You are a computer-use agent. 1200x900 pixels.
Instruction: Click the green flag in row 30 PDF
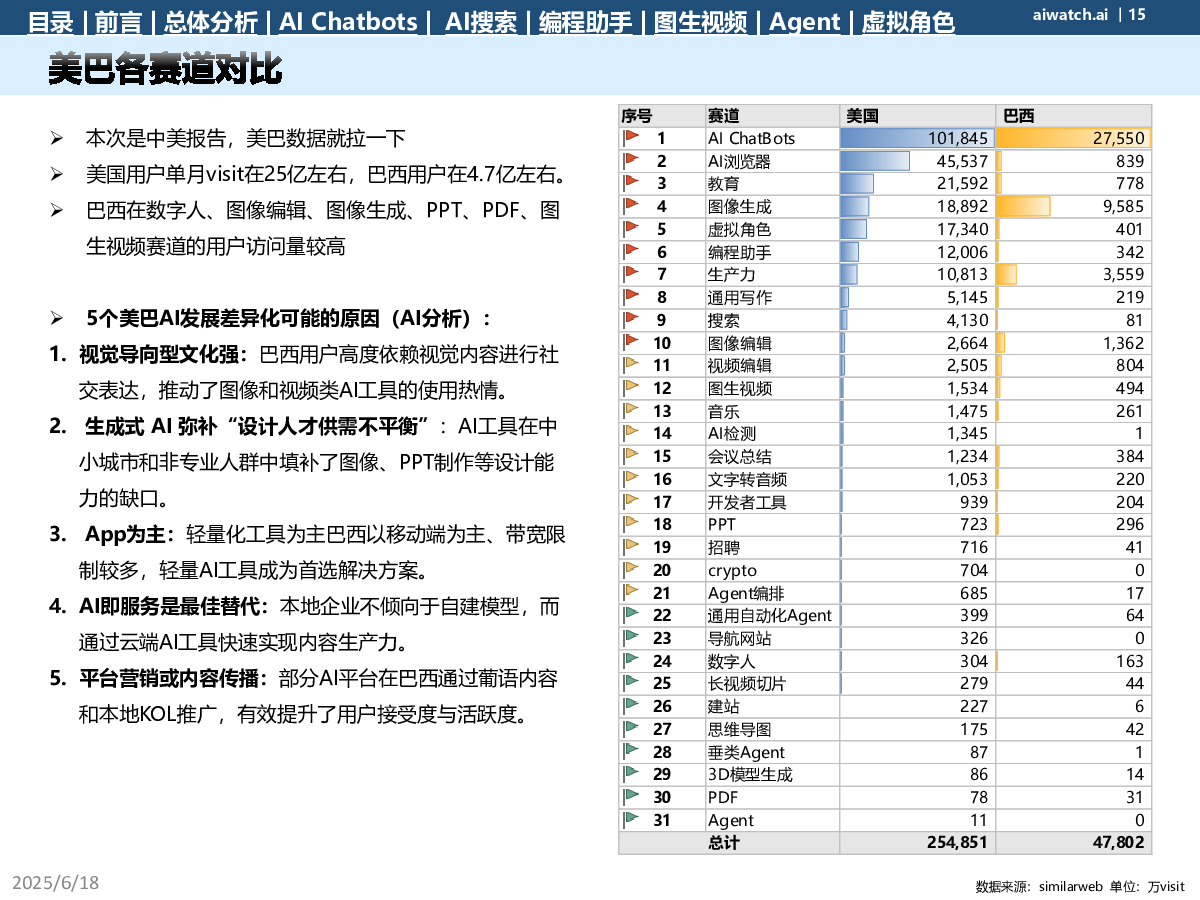(631, 796)
